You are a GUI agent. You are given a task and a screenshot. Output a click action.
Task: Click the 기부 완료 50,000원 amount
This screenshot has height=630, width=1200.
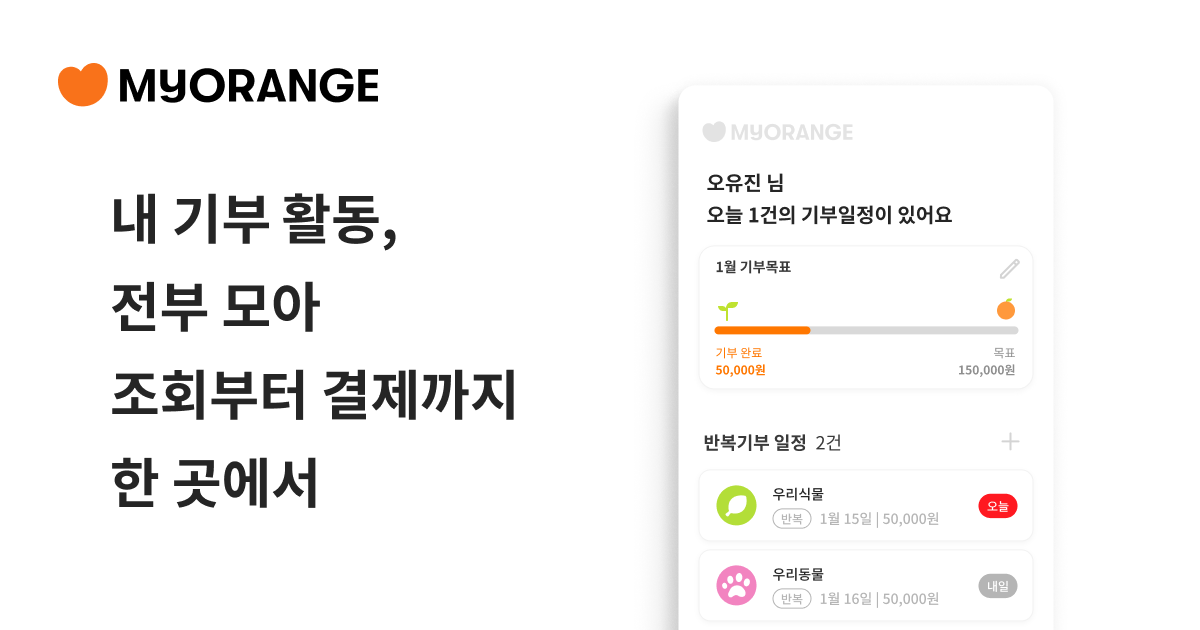[x=740, y=370]
